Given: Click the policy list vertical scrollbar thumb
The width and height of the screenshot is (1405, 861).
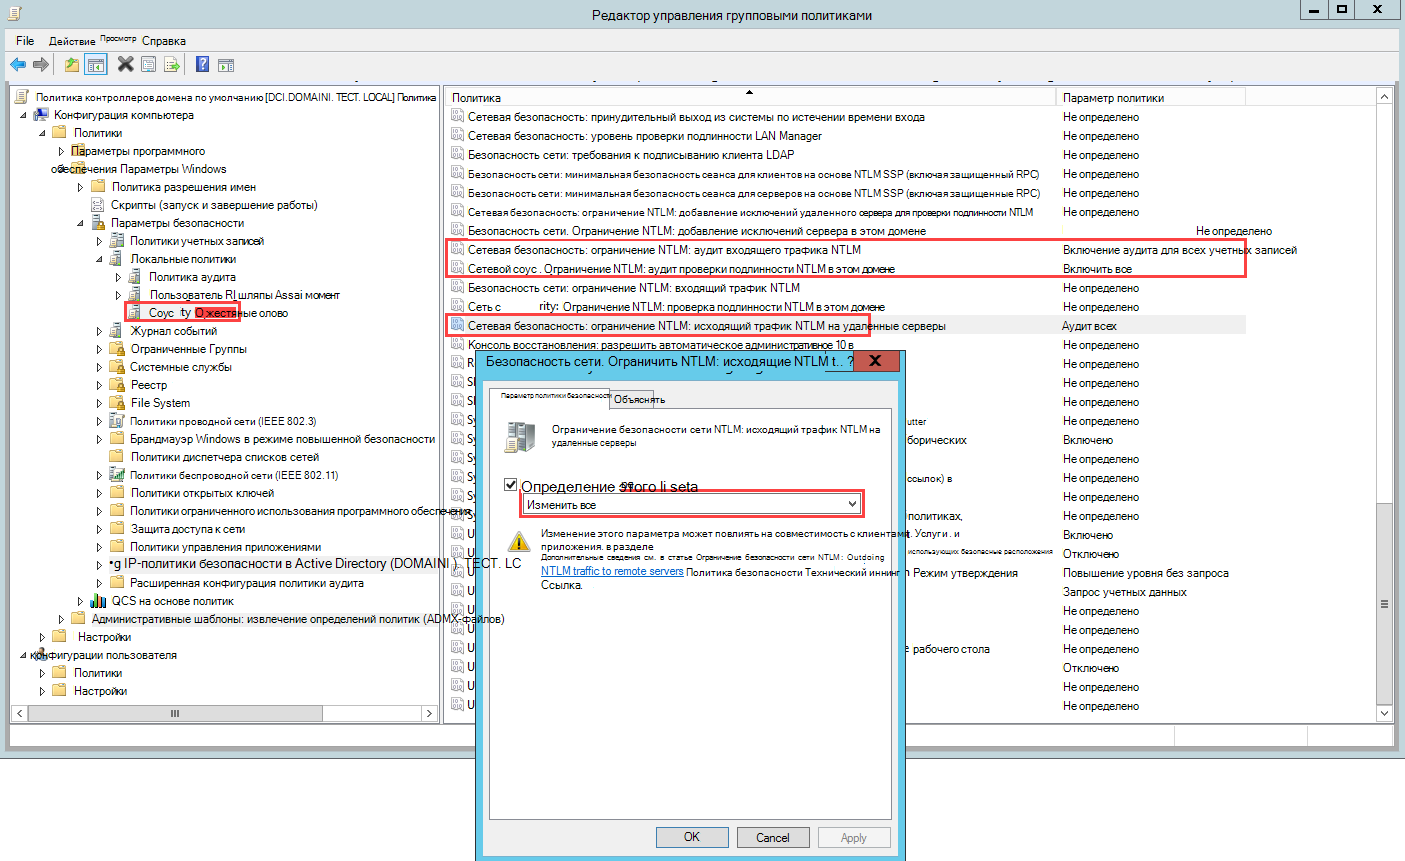Looking at the screenshot, I should coord(1385,604).
